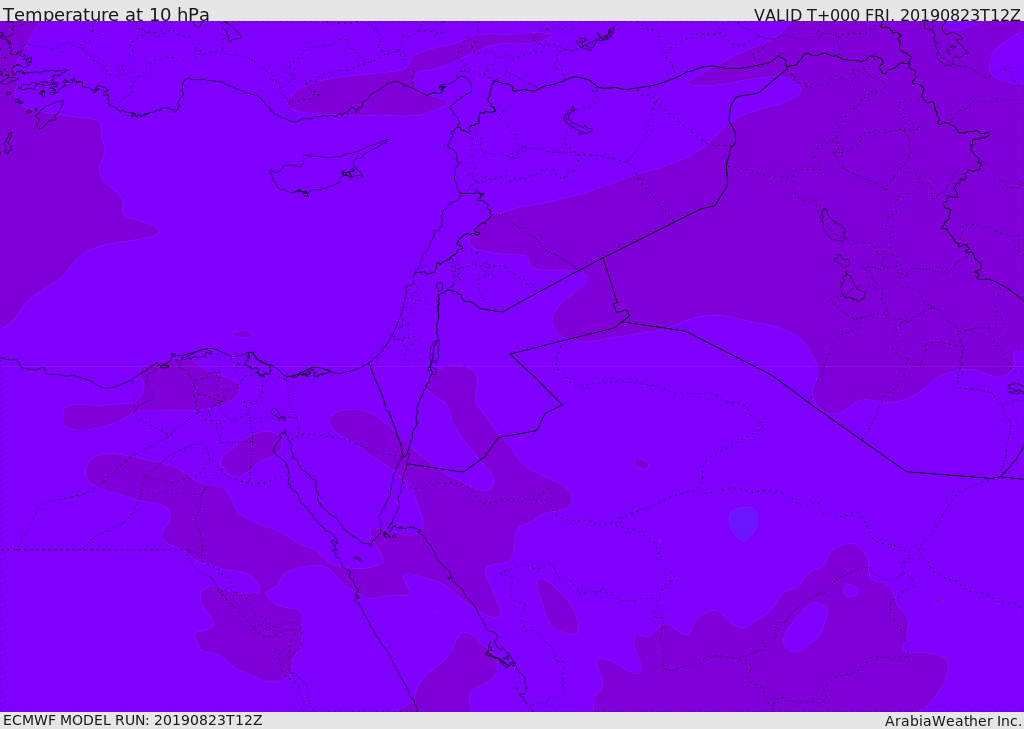Image resolution: width=1024 pixels, height=729 pixels.
Task: Click the 'ArabiaWeather Inc.' credit text
Action: click(953, 721)
